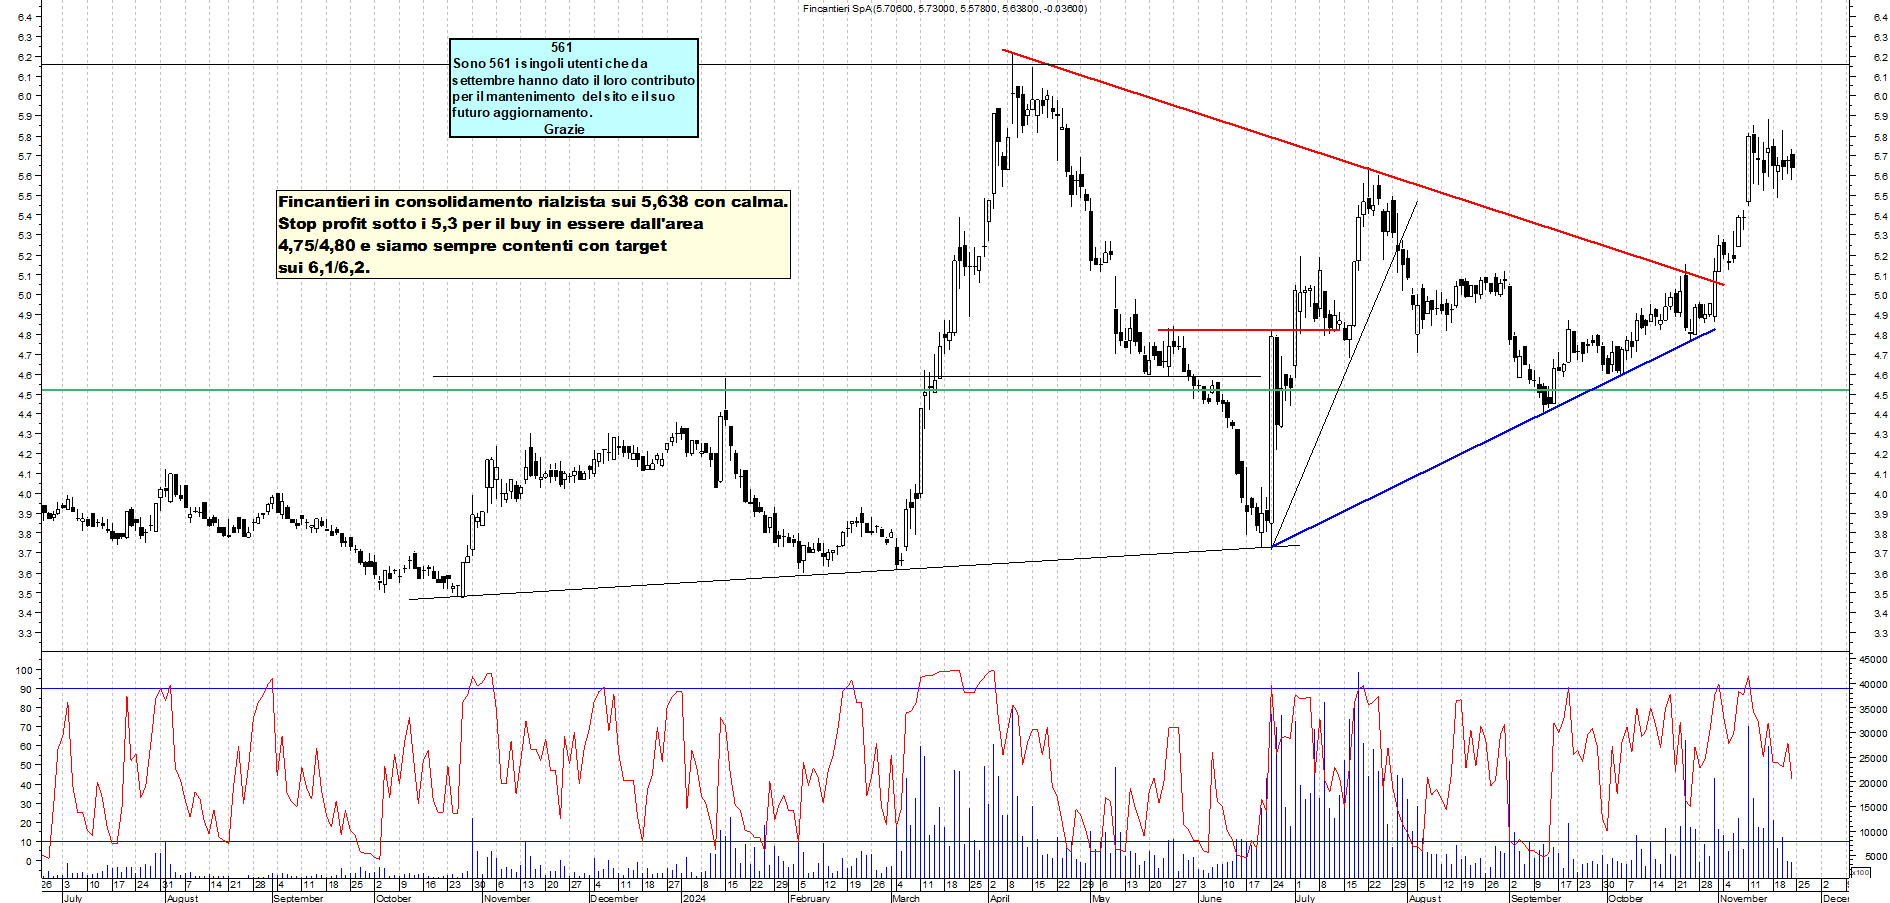1890x903 pixels.
Task: Click the 'x100' volume scale label
Action: coord(1860,873)
